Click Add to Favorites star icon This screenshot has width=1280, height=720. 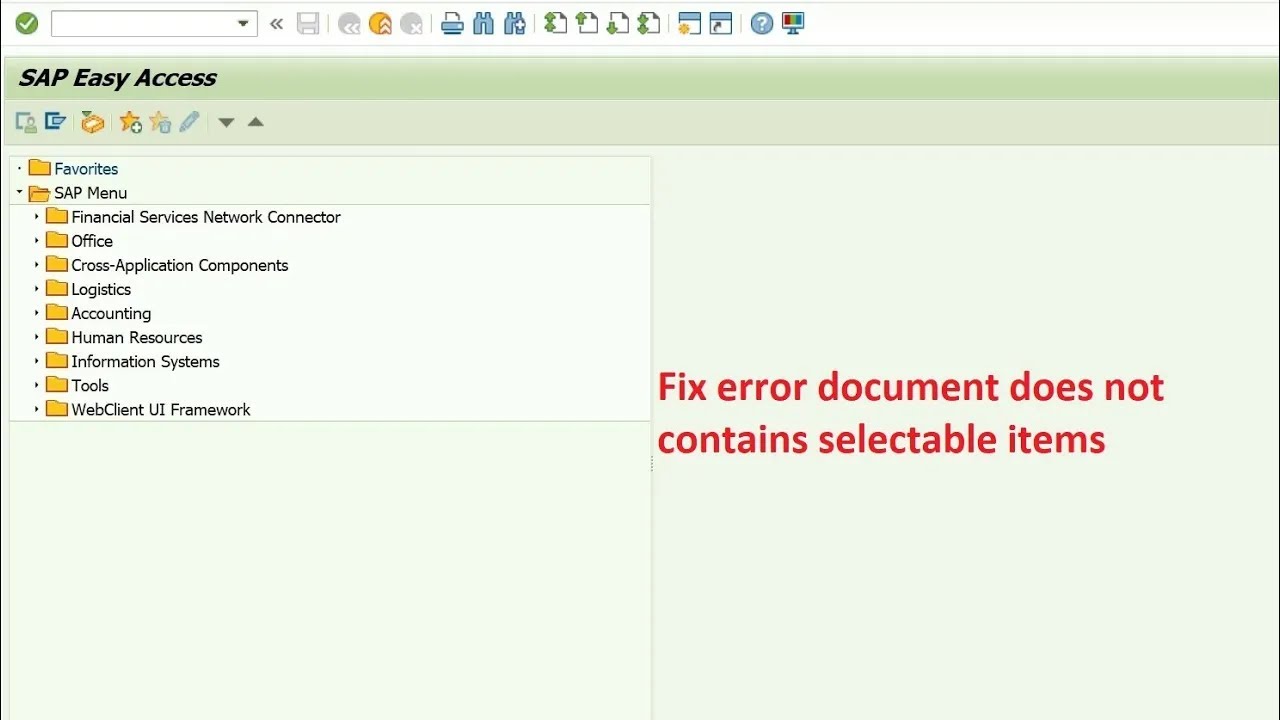click(130, 122)
